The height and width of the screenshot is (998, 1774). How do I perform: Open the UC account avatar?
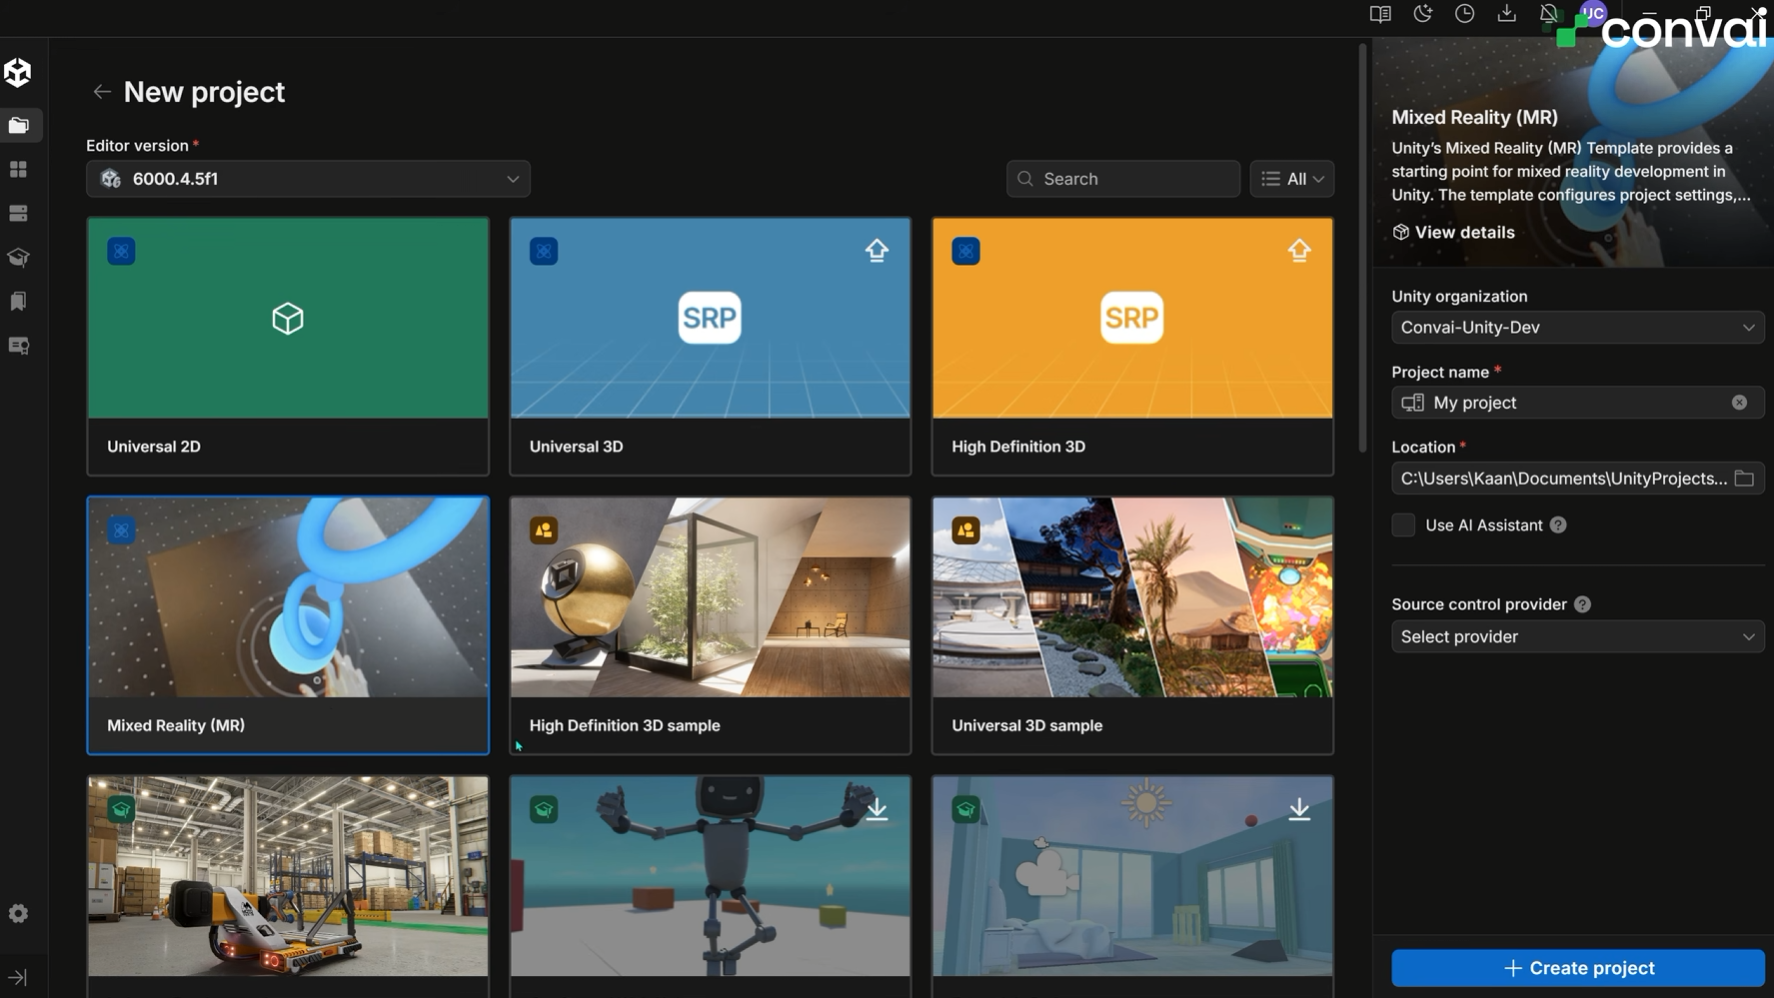[x=1592, y=14]
